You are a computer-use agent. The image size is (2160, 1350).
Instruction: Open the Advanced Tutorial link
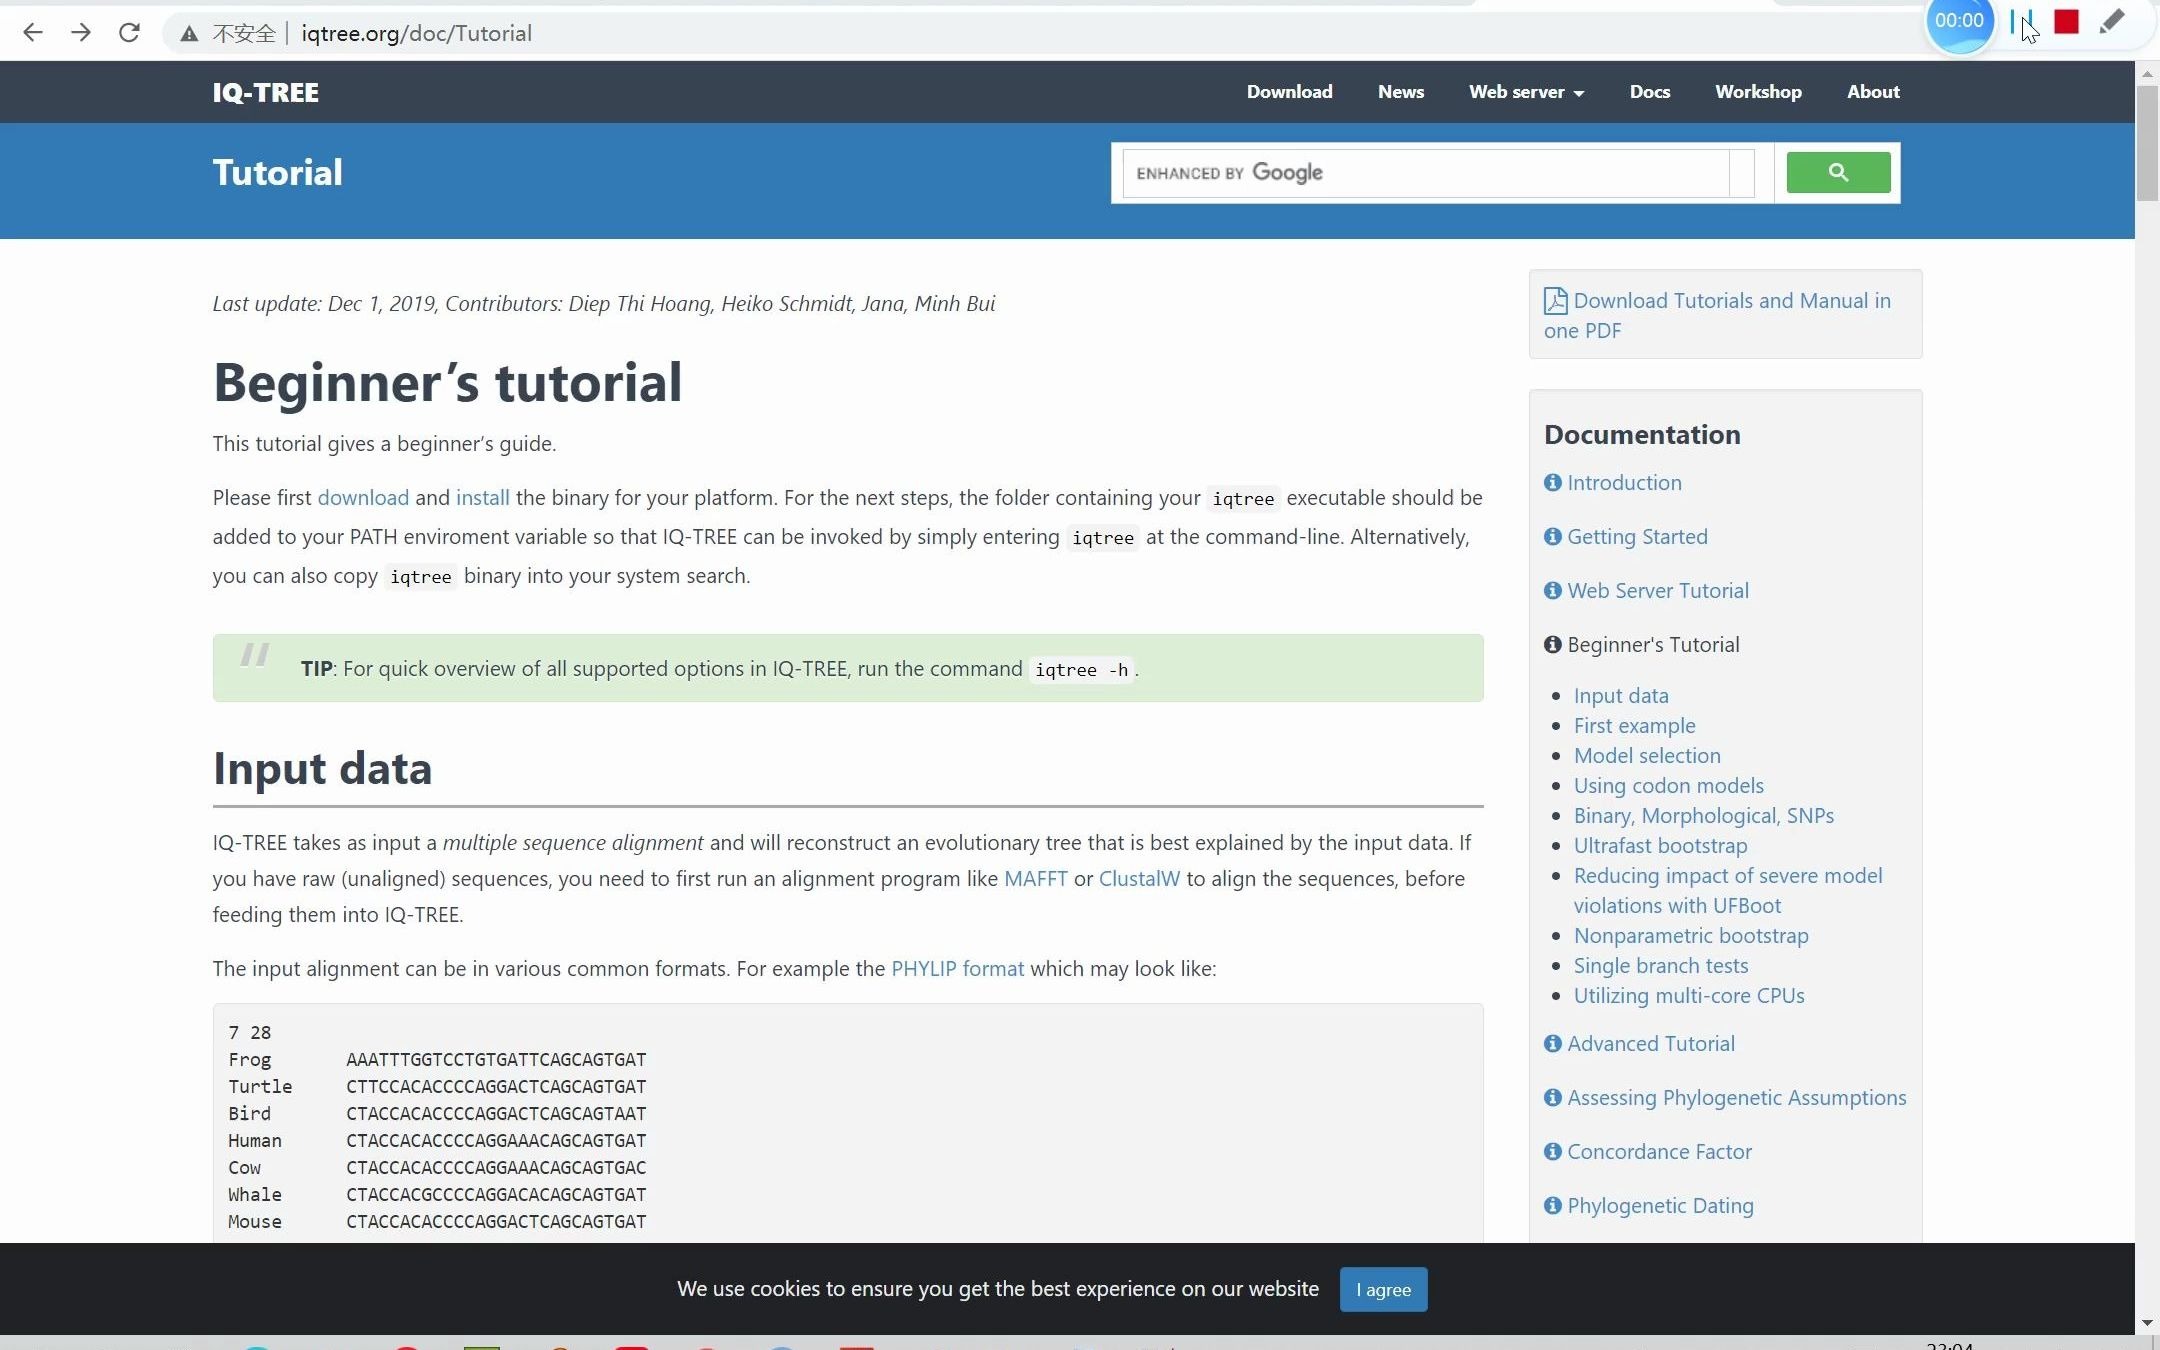pyautogui.click(x=1651, y=1044)
